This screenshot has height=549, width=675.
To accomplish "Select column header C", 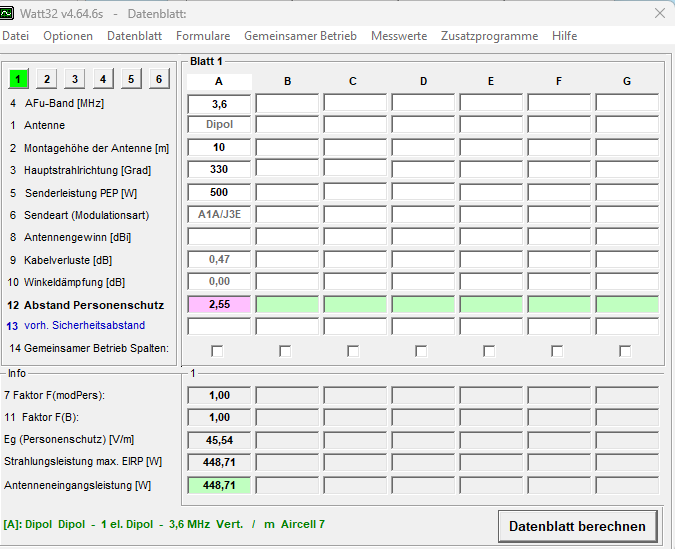I will pos(353,81).
